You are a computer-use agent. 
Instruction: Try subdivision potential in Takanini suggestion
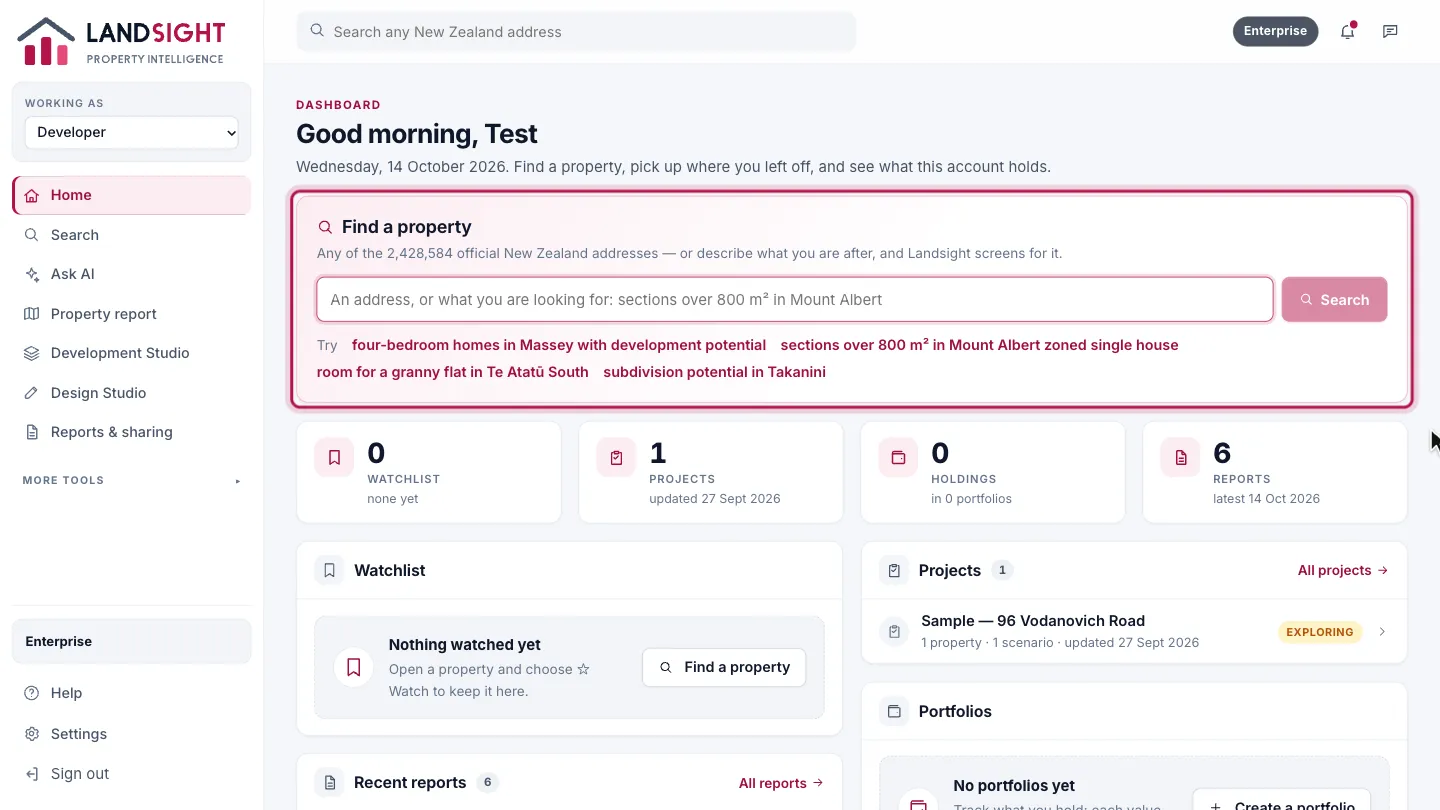click(x=714, y=372)
